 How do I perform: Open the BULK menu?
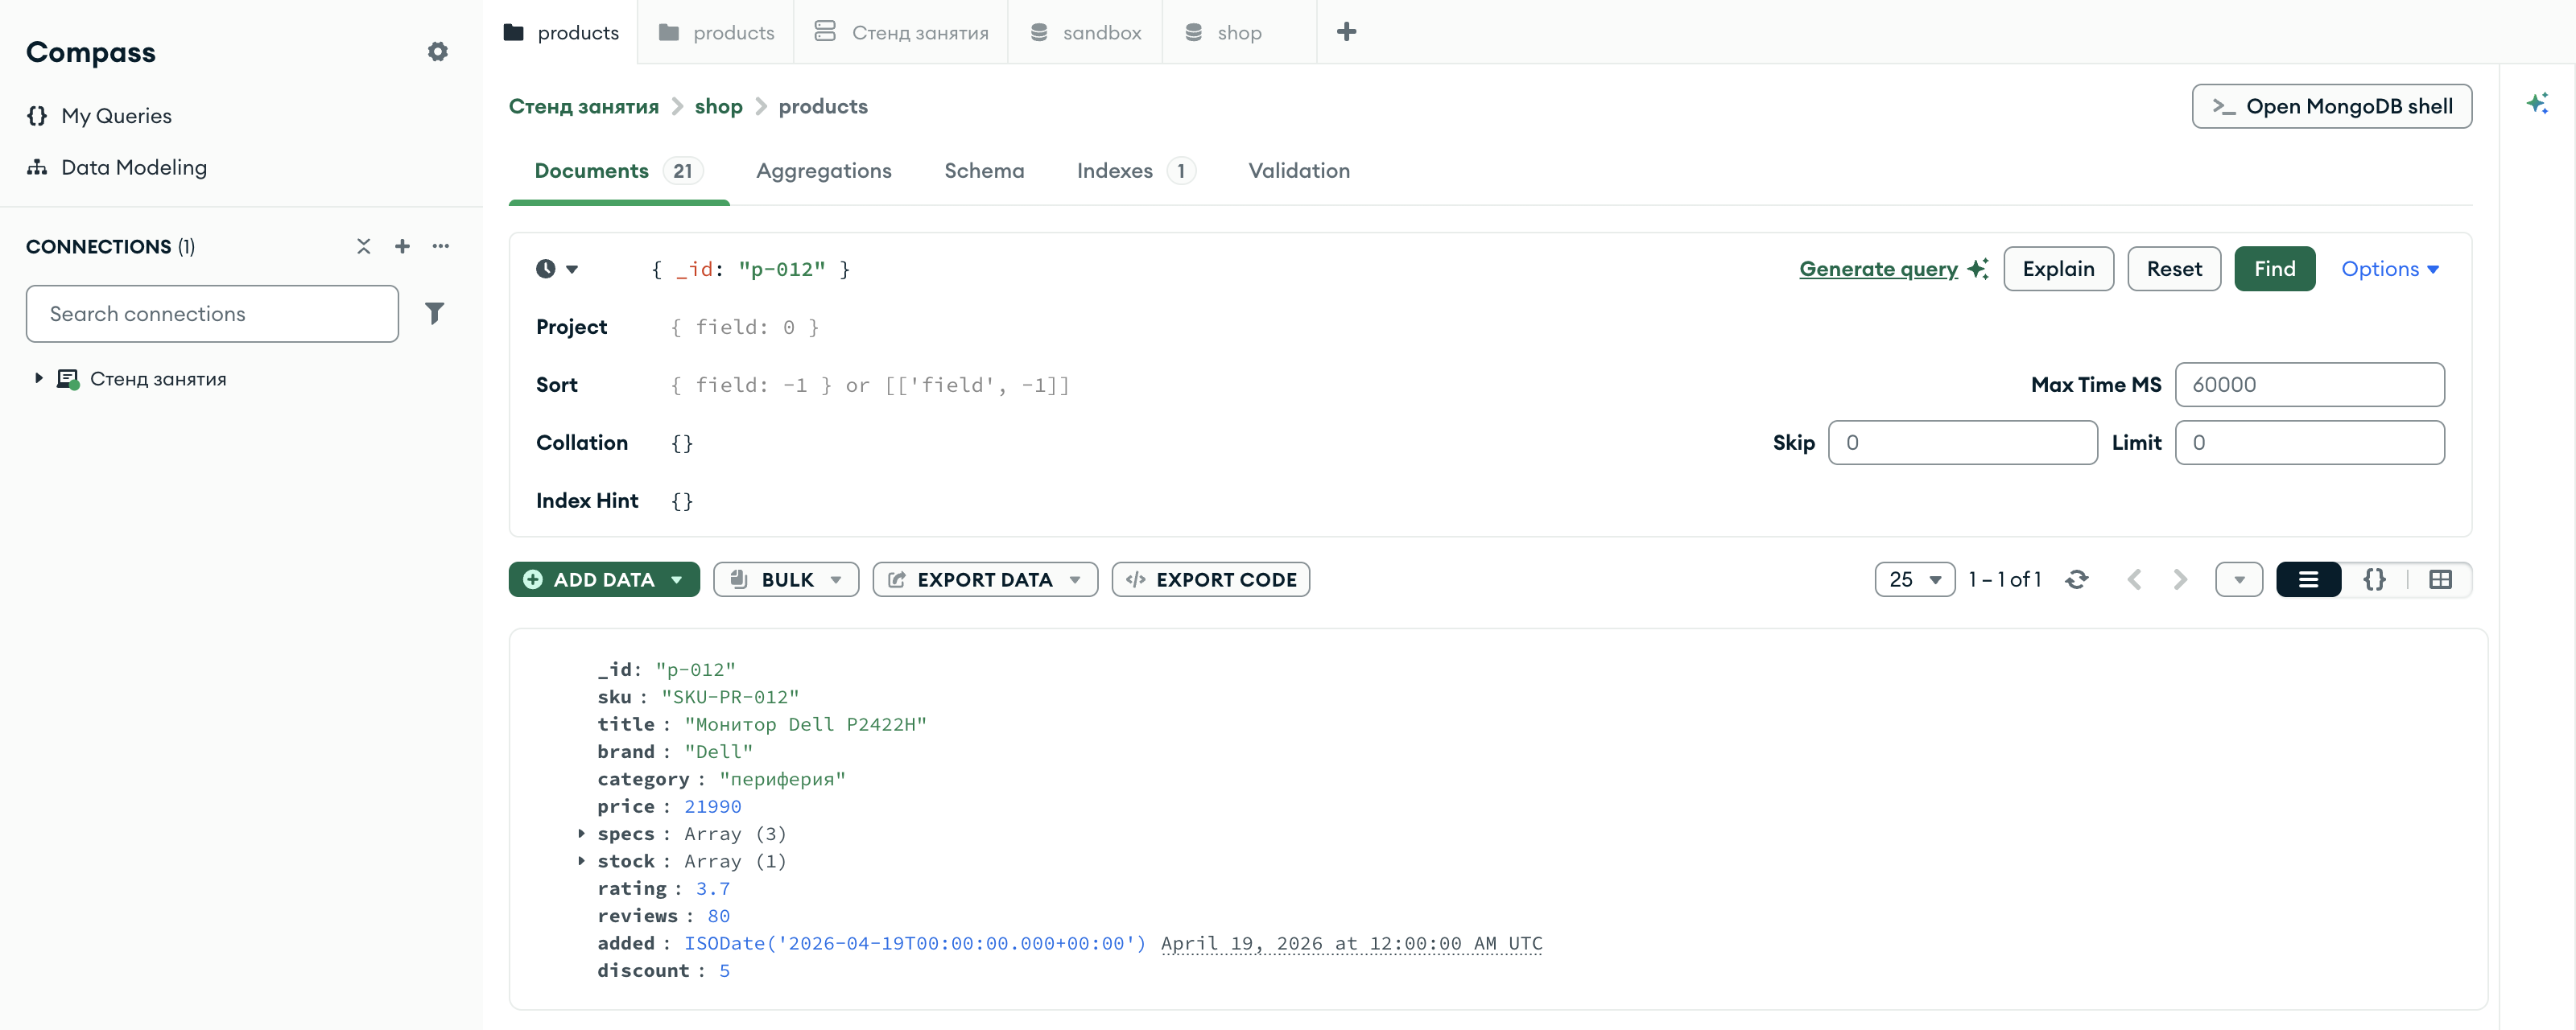786,580
